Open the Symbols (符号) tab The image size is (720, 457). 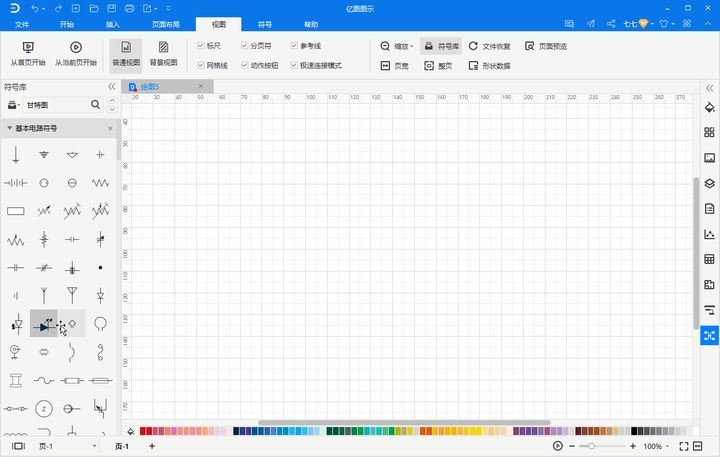tap(264, 24)
